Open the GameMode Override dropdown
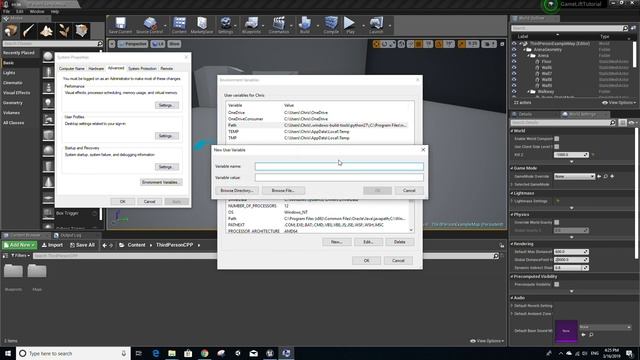The height and width of the screenshot is (360, 640). pos(574,176)
